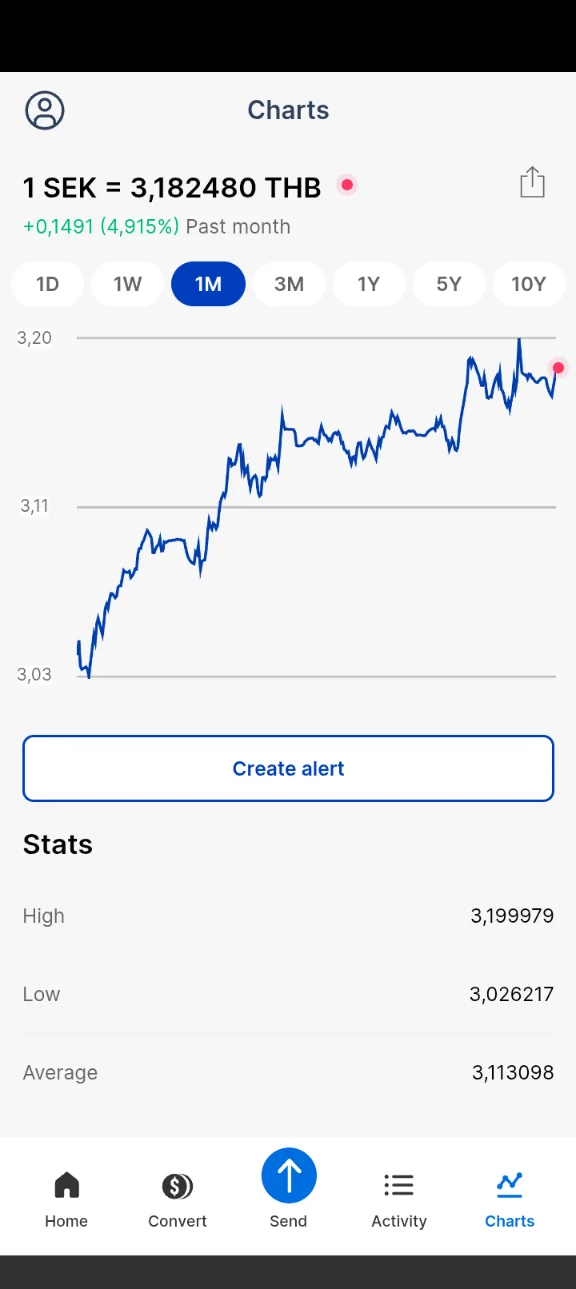The width and height of the screenshot is (576, 1289).
Task: Tap the blue Send arrow button
Action: coord(289,1175)
